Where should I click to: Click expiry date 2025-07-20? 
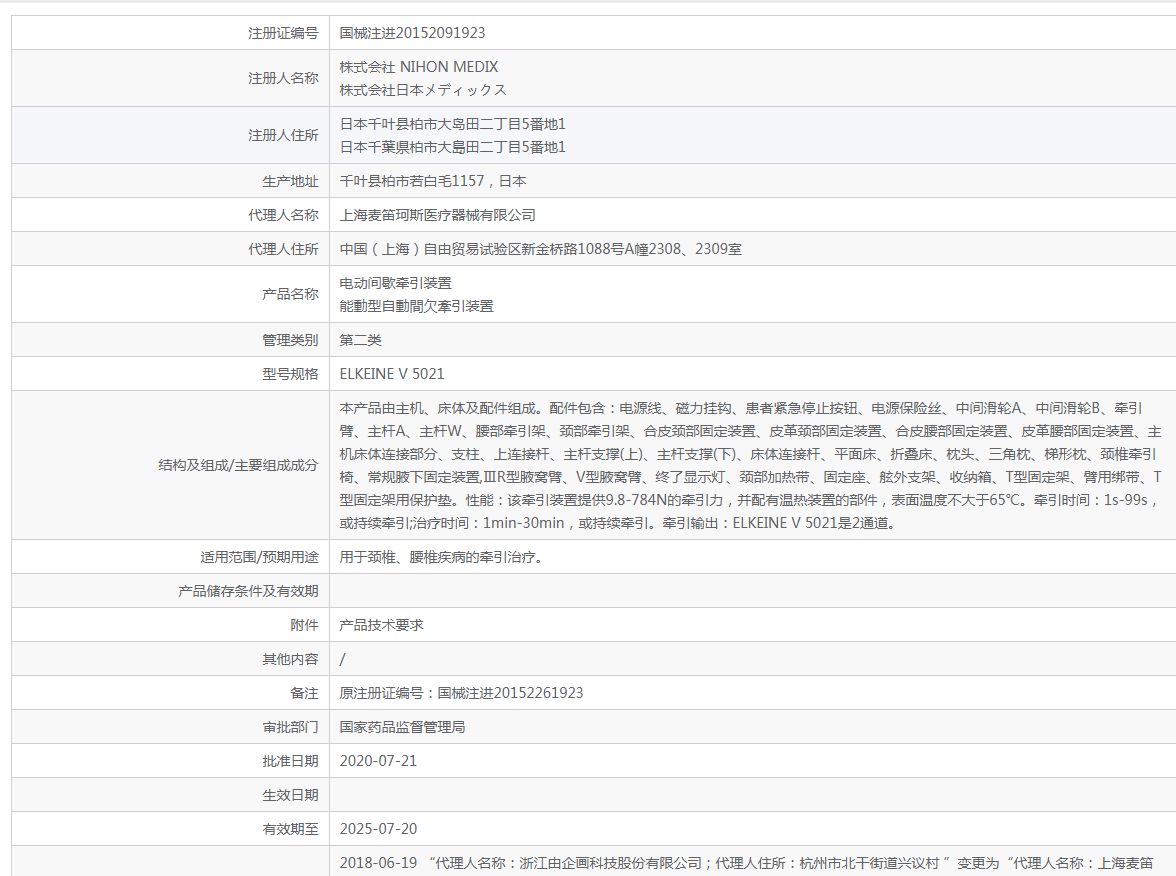(378, 829)
